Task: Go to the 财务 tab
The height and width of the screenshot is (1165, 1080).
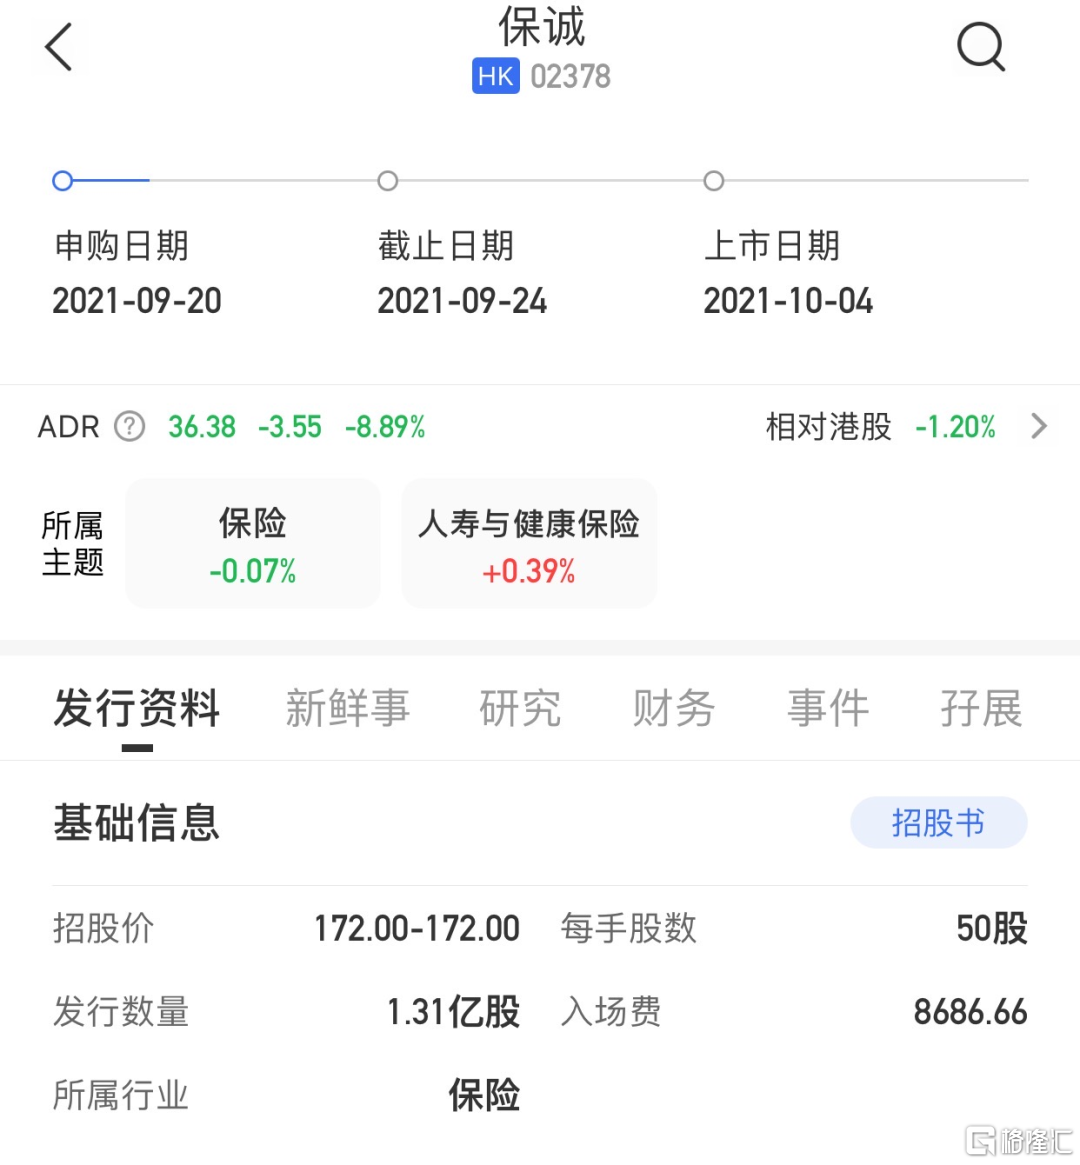Action: 673,709
